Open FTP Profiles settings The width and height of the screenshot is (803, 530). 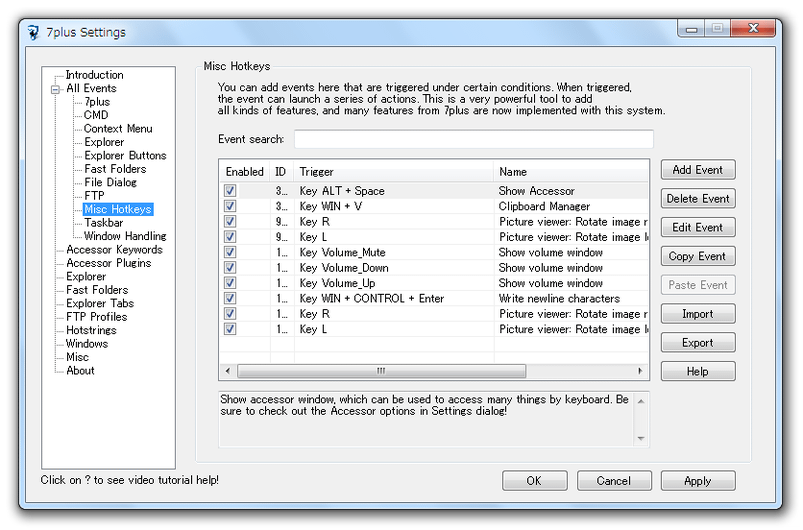tap(97, 317)
